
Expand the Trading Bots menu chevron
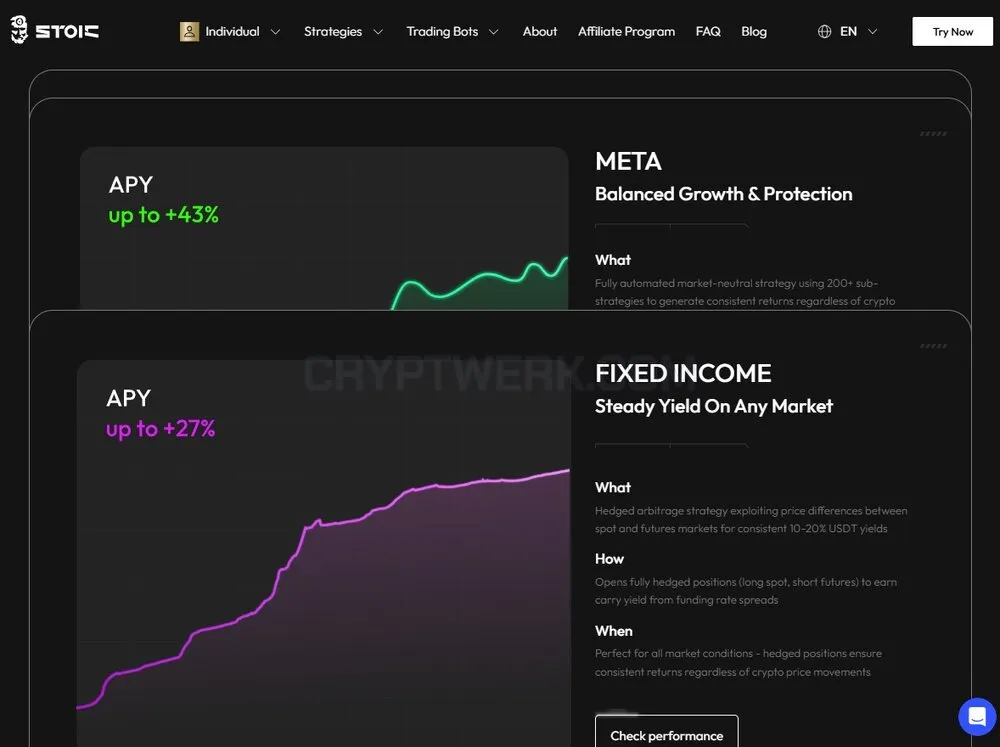pyautogui.click(x=494, y=32)
